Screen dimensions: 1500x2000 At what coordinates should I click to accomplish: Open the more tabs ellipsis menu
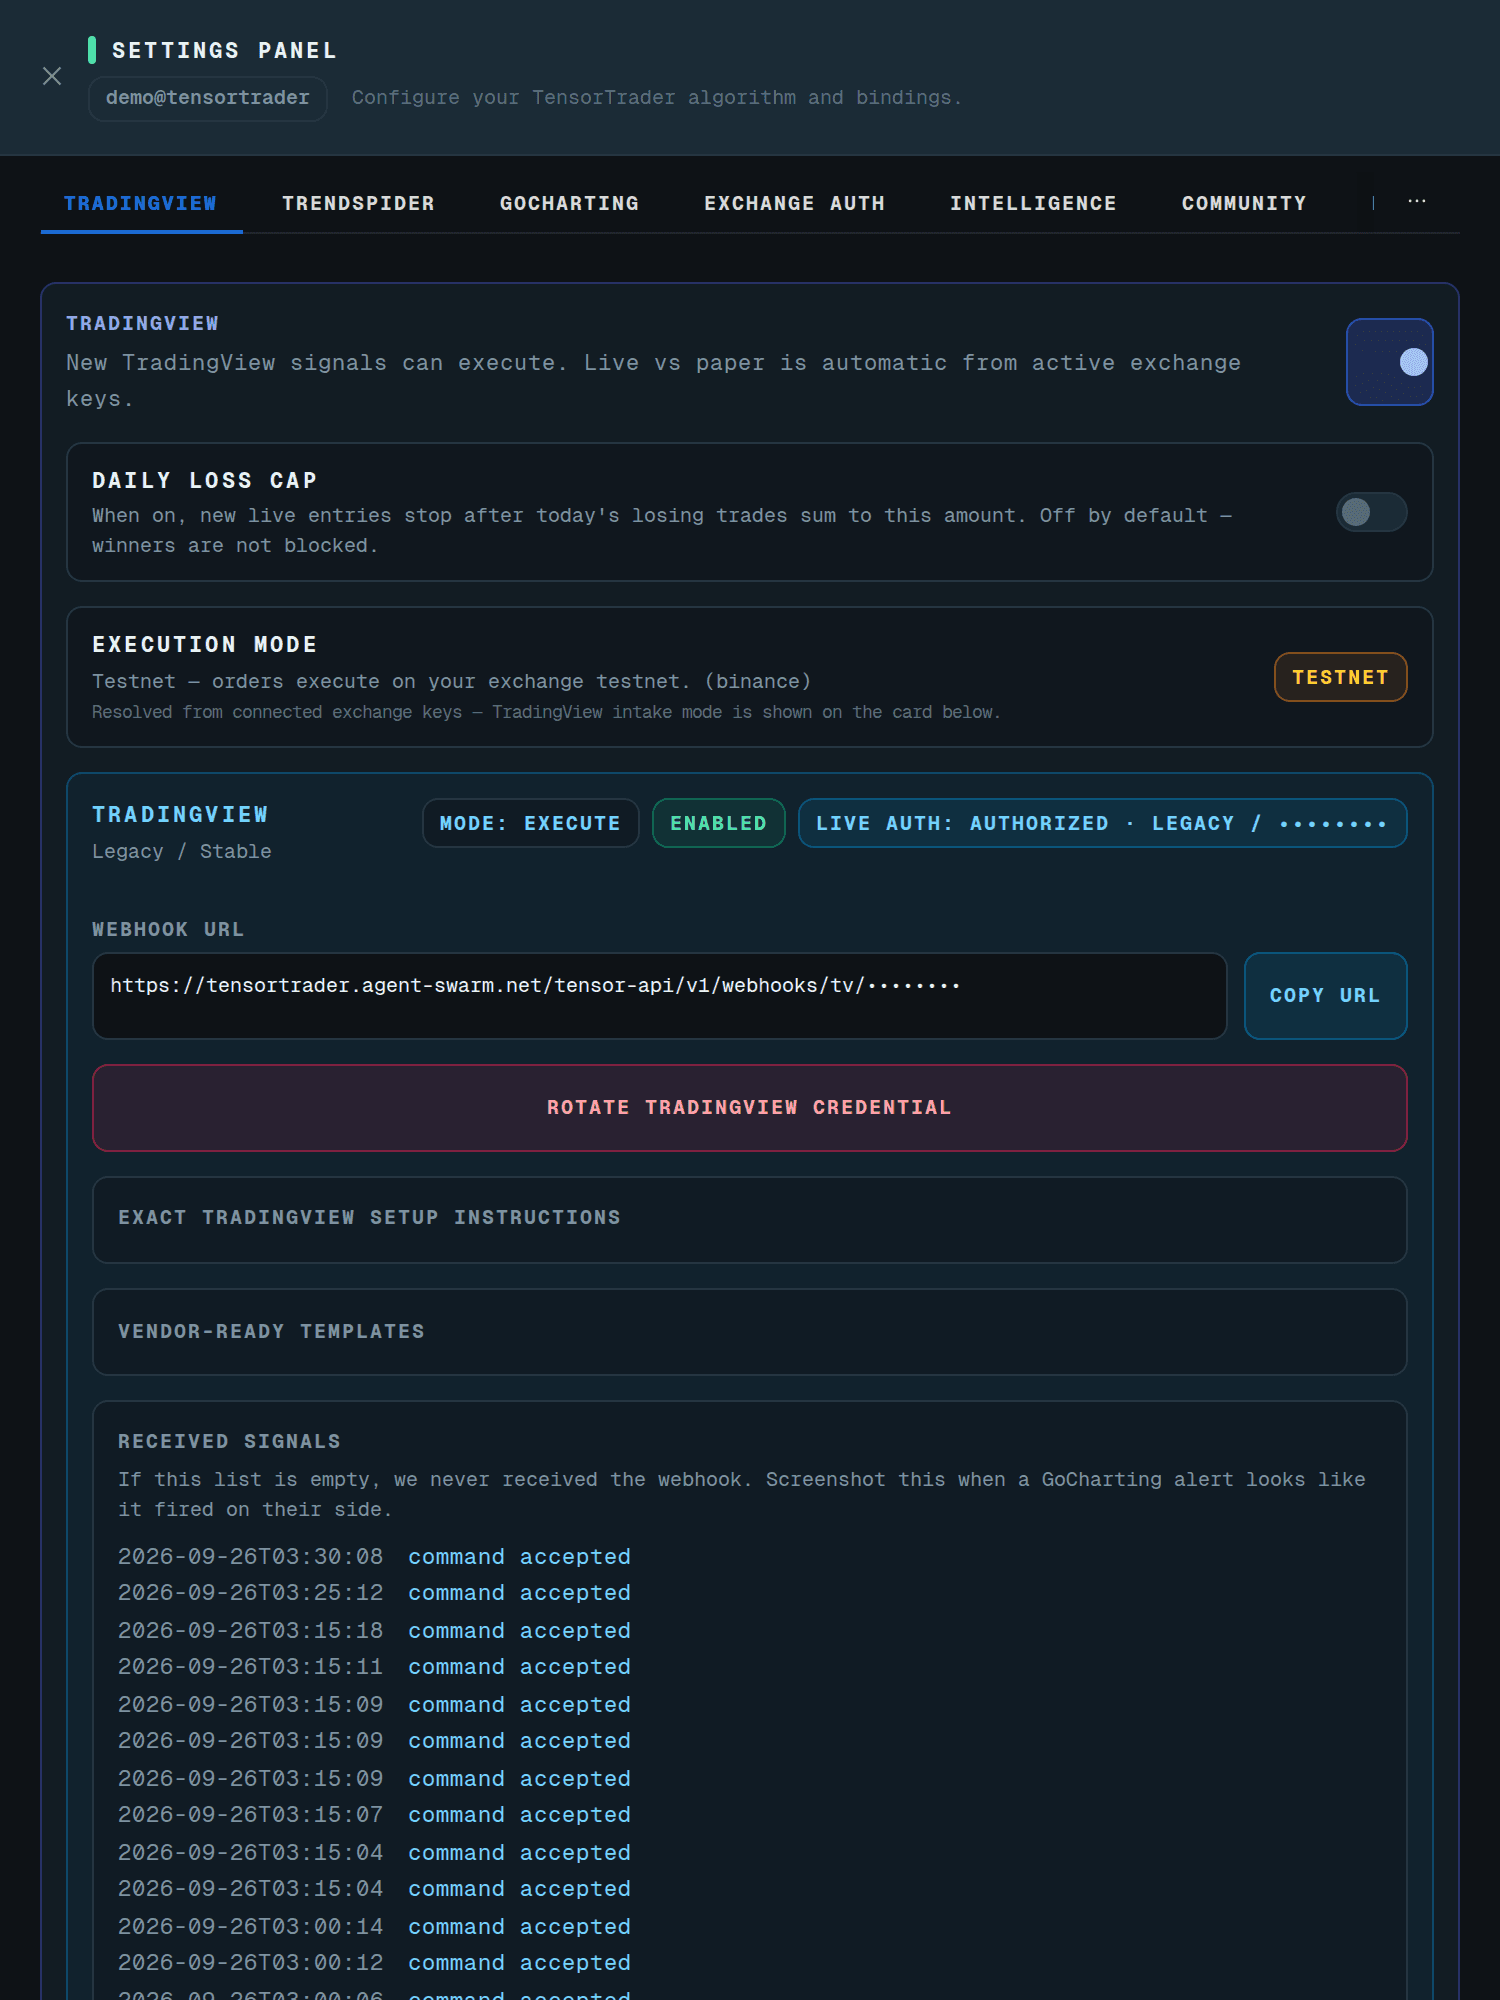1417,202
